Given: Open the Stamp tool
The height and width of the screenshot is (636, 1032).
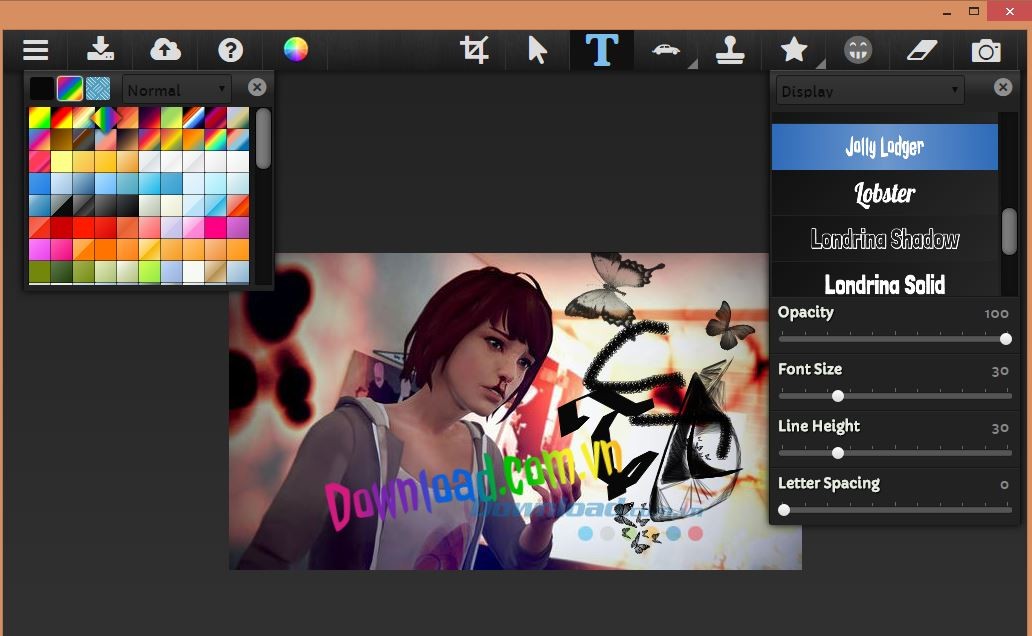Looking at the screenshot, I should tap(730, 50).
